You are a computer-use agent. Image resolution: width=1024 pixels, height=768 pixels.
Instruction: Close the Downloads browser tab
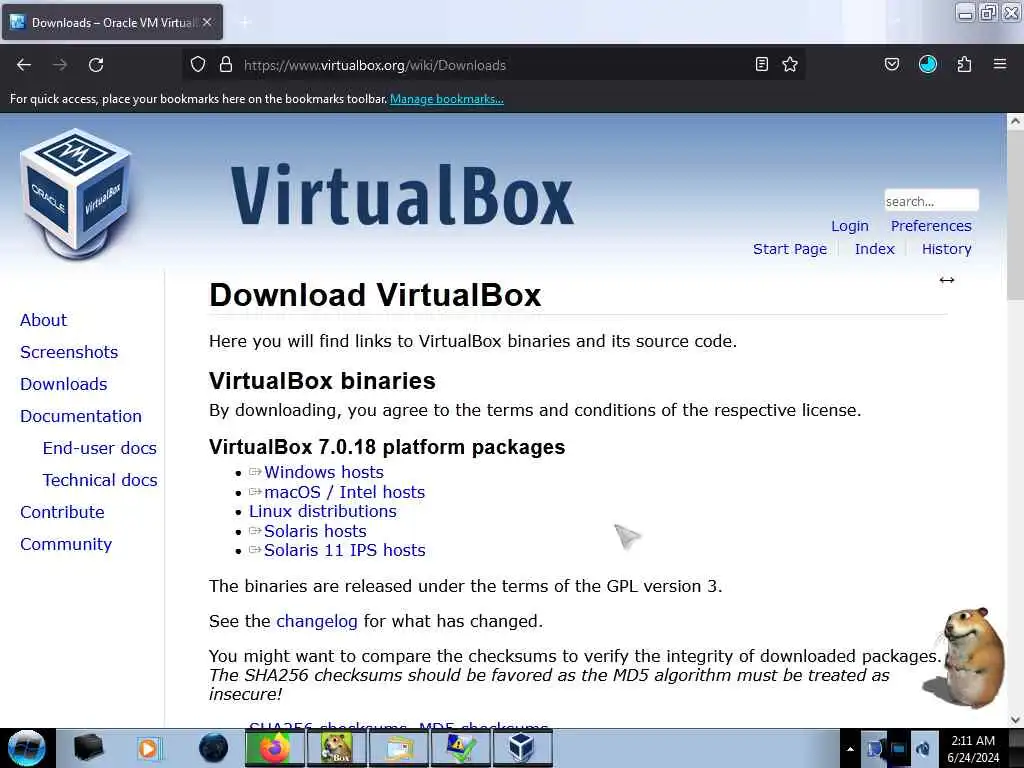click(207, 22)
